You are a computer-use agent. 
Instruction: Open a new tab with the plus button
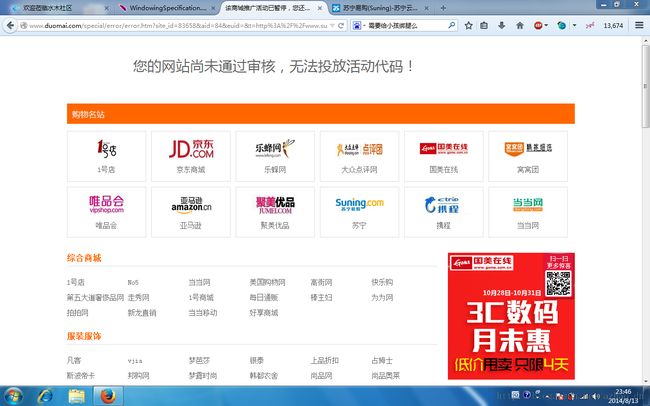point(443,8)
